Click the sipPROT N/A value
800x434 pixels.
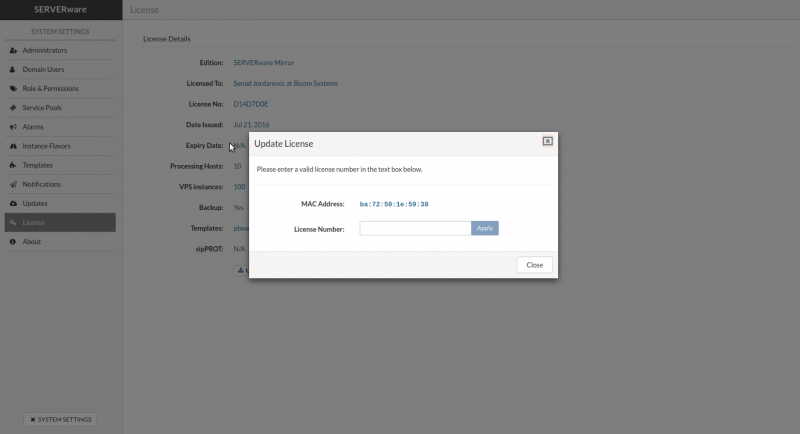[x=239, y=249]
